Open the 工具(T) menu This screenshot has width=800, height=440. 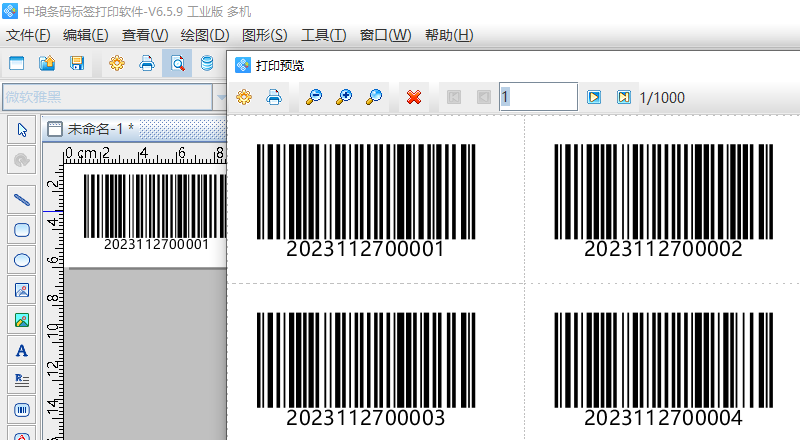pos(323,35)
